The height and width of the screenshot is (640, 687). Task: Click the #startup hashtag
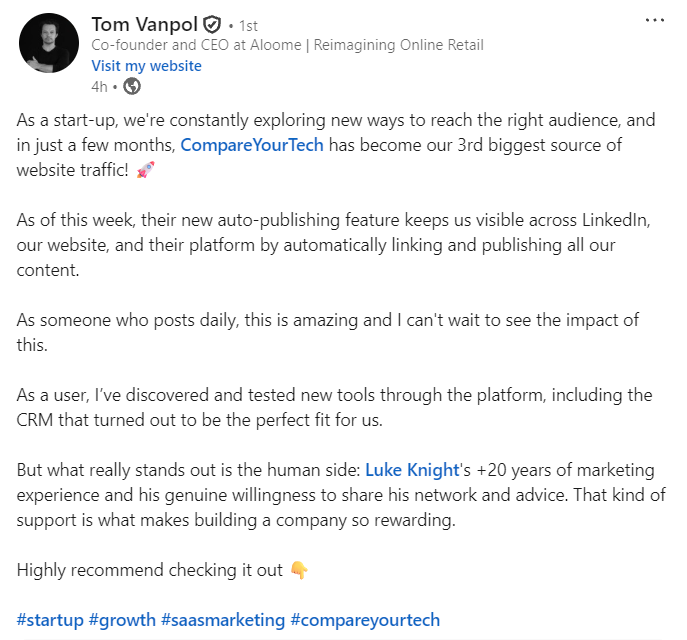point(50,620)
